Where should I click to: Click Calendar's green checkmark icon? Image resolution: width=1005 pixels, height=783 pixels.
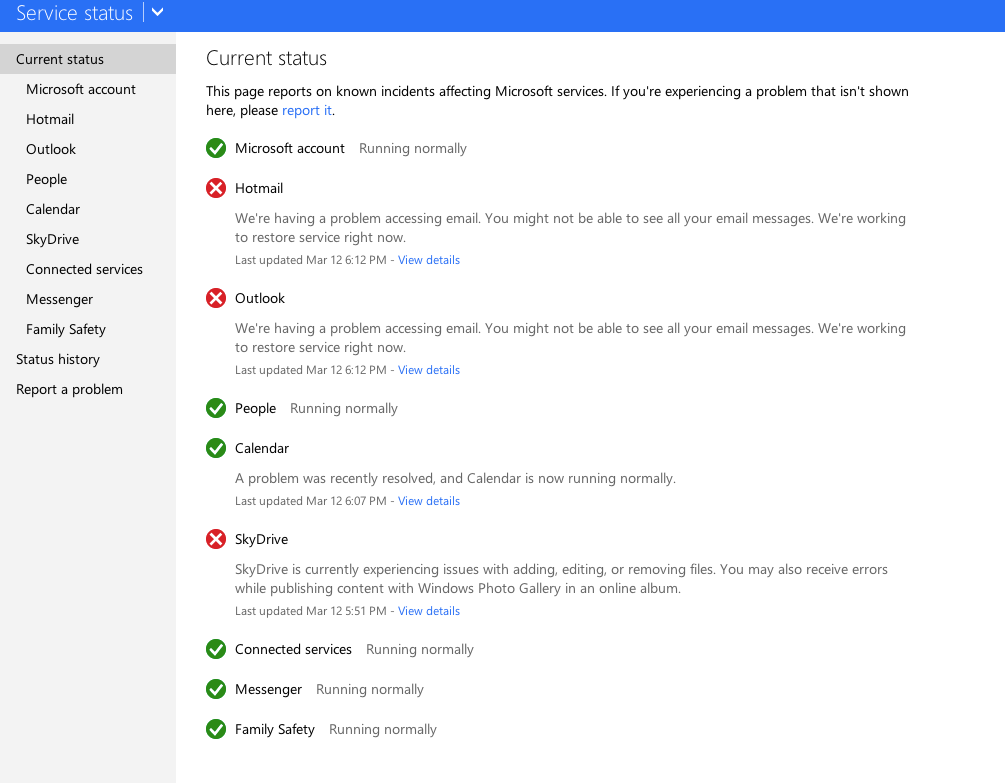(x=216, y=448)
